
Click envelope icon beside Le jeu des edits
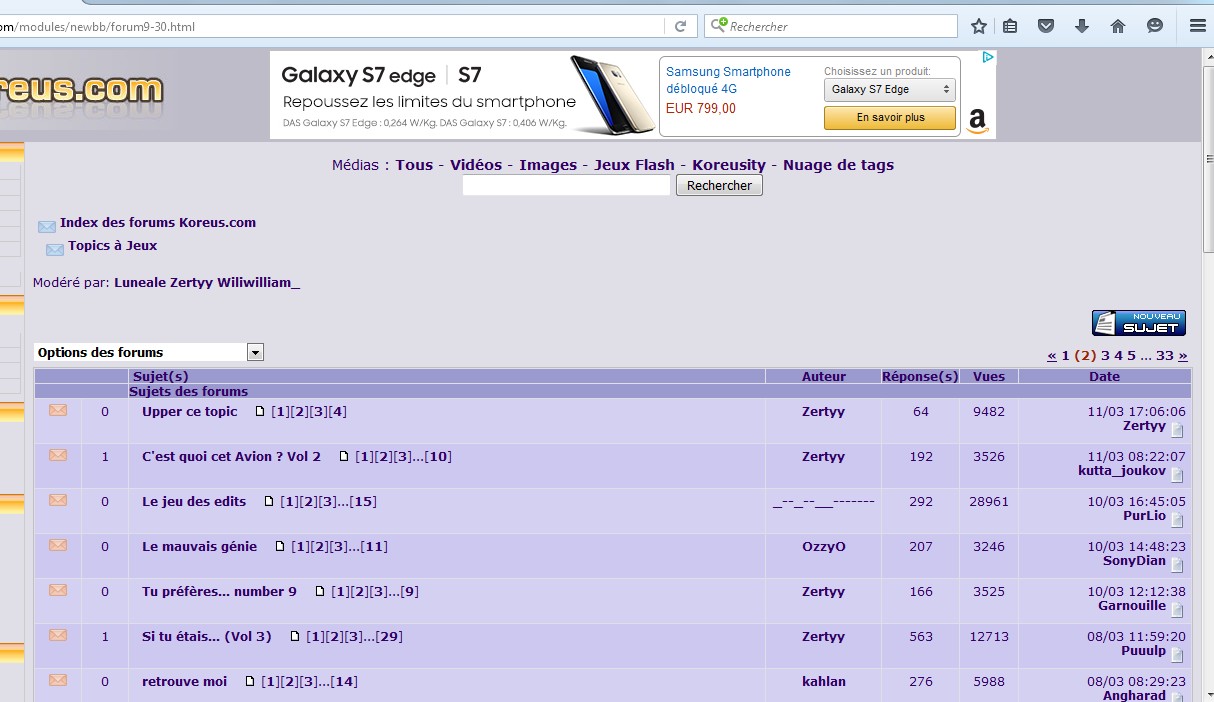[x=58, y=500]
